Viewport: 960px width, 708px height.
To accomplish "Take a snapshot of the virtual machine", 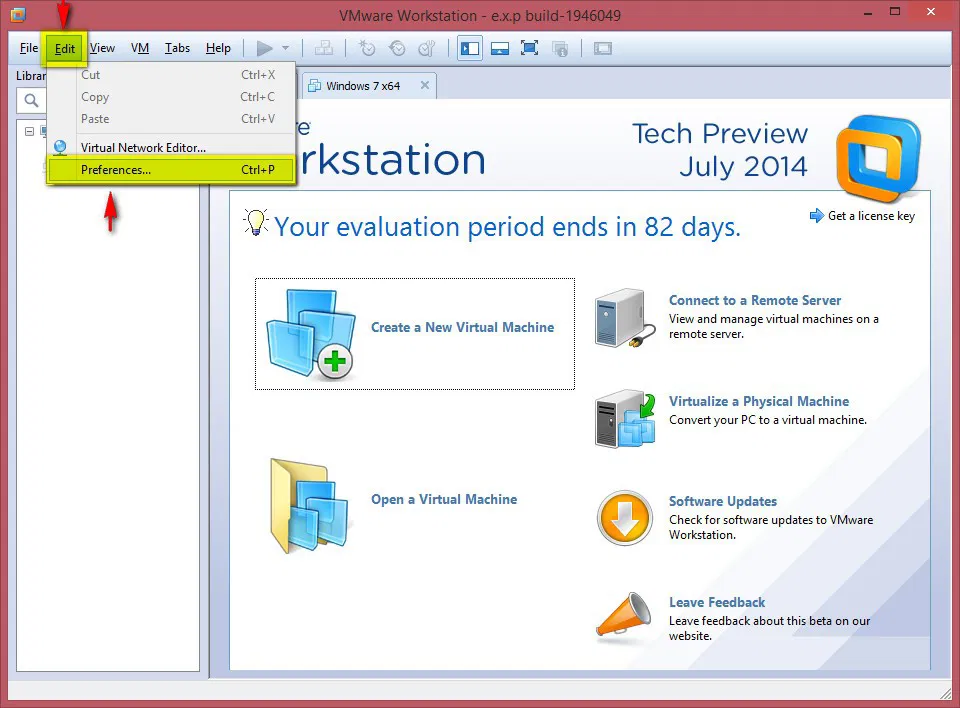I will 366,47.
